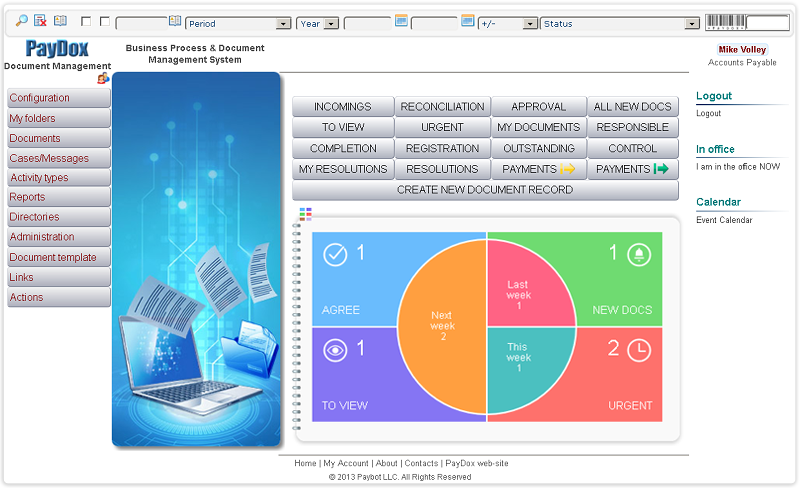The image size is (800, 488).
Task: Click the magnifying glass search icon
Action: pos(22,21)
